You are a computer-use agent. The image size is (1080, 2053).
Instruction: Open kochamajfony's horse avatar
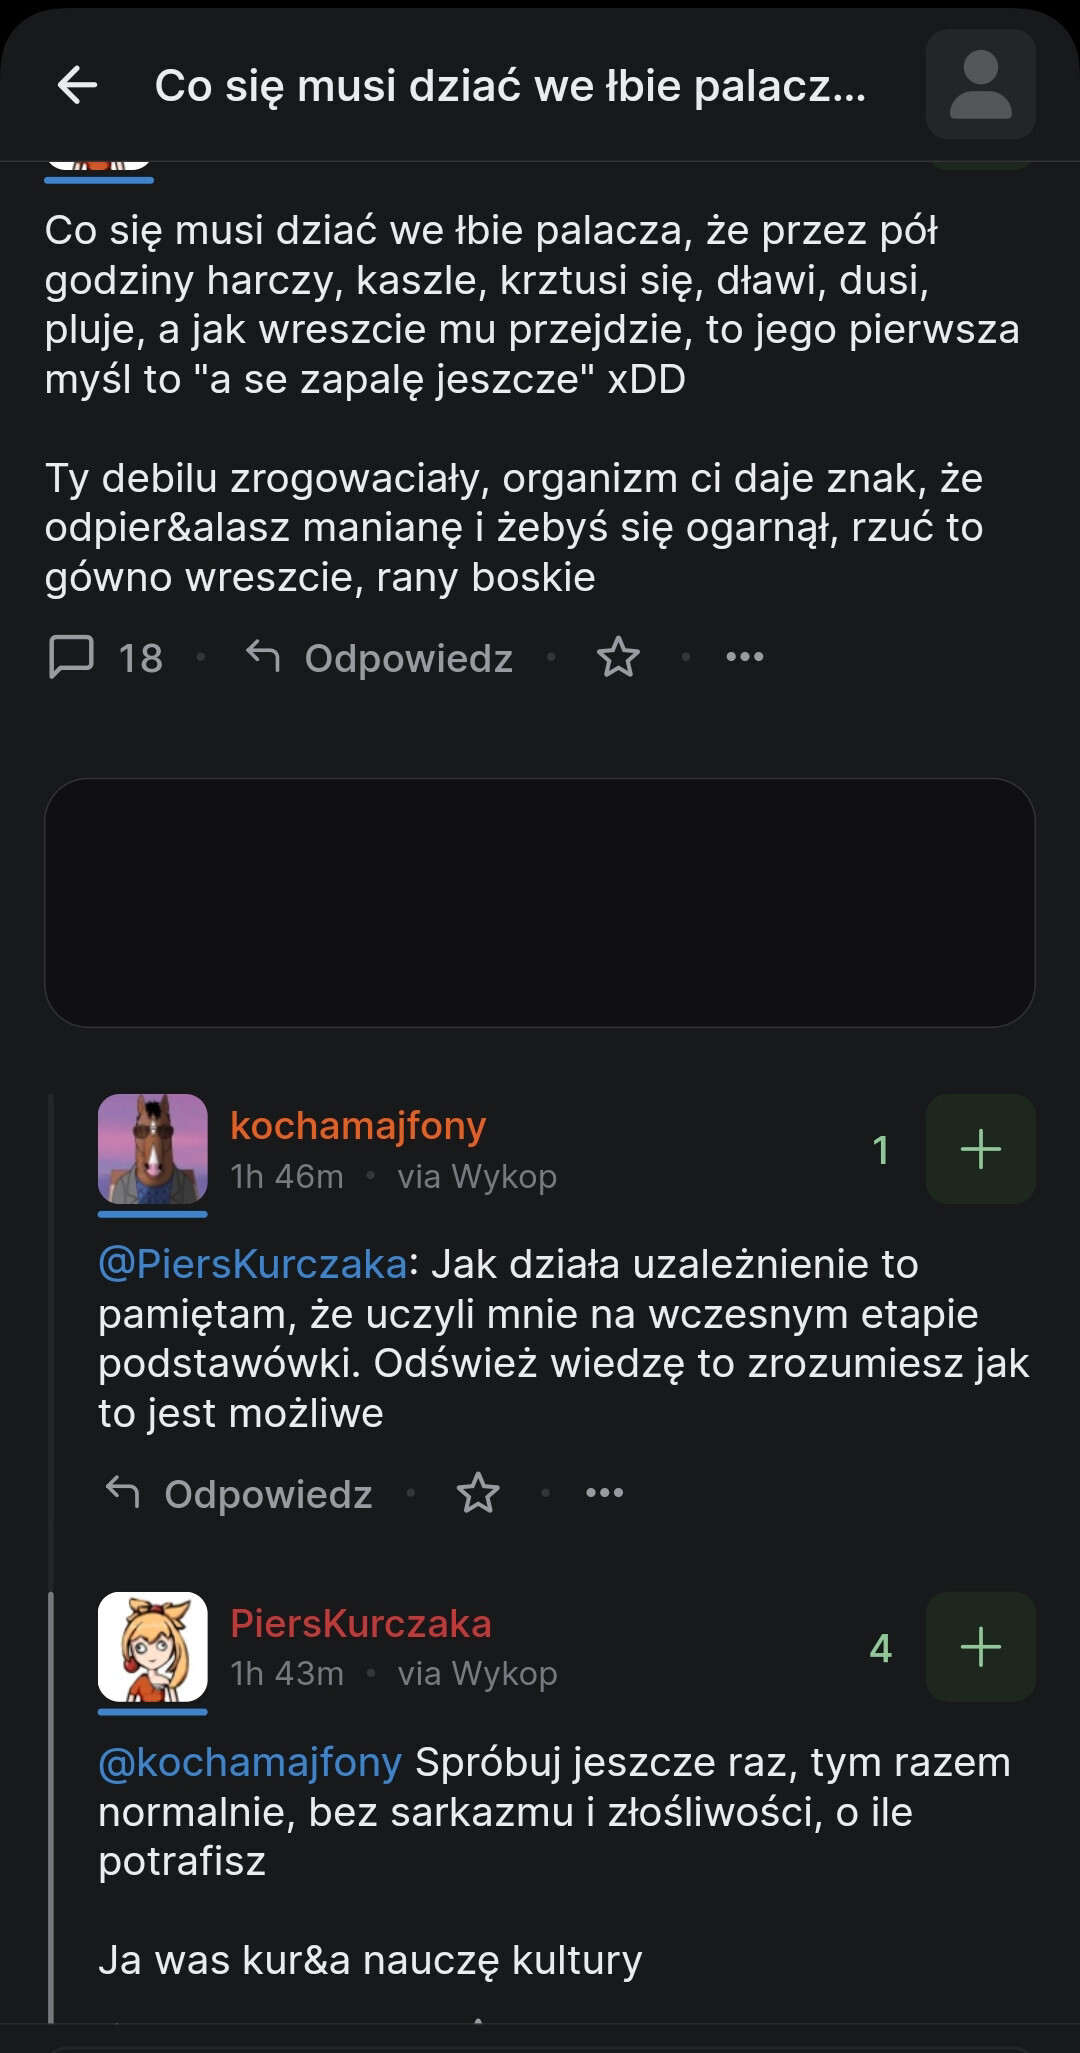[152, 1148]
